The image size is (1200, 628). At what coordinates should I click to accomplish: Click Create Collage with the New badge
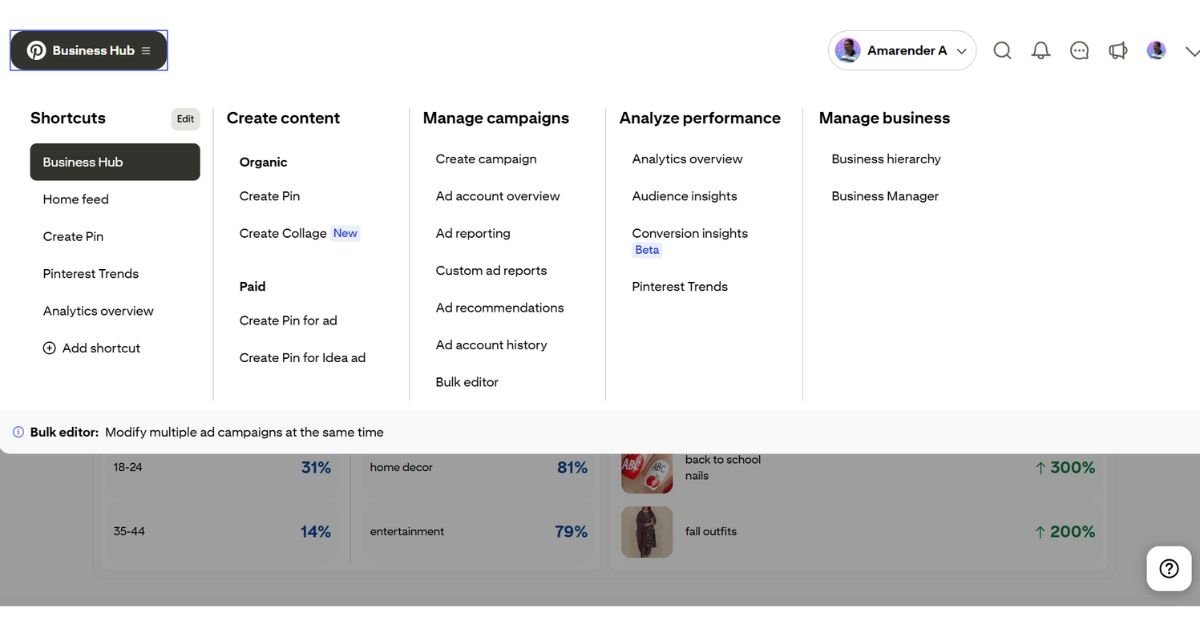[x=283, y=232]
